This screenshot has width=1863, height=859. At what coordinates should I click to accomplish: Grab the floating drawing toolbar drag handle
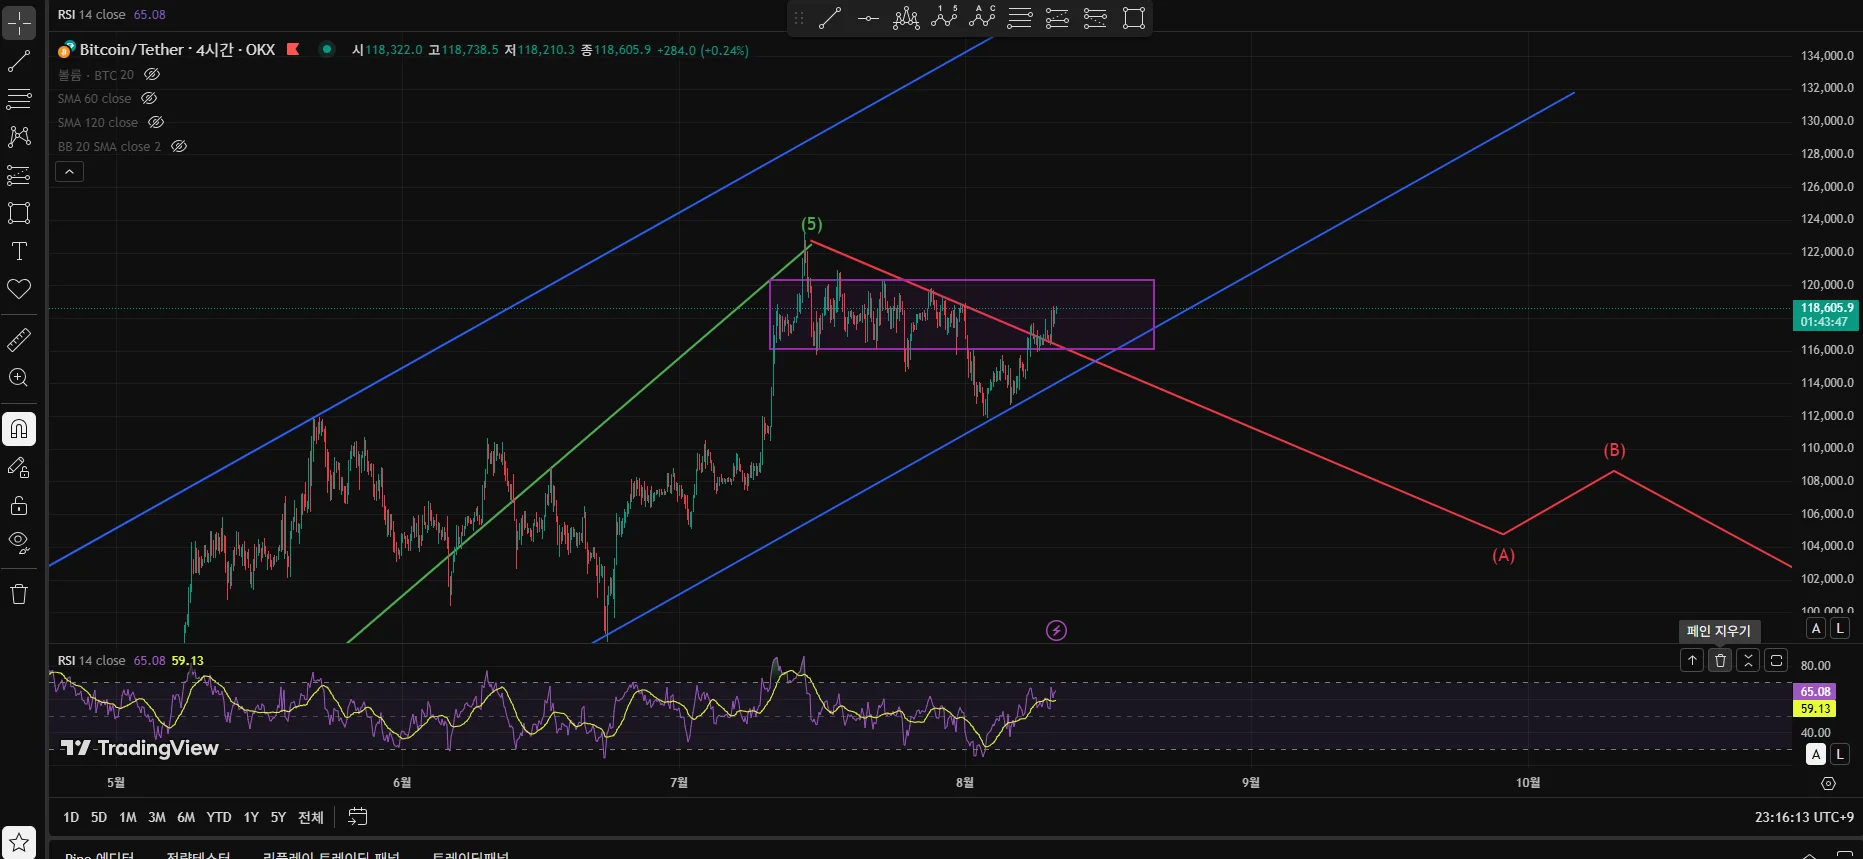point(798,18)
